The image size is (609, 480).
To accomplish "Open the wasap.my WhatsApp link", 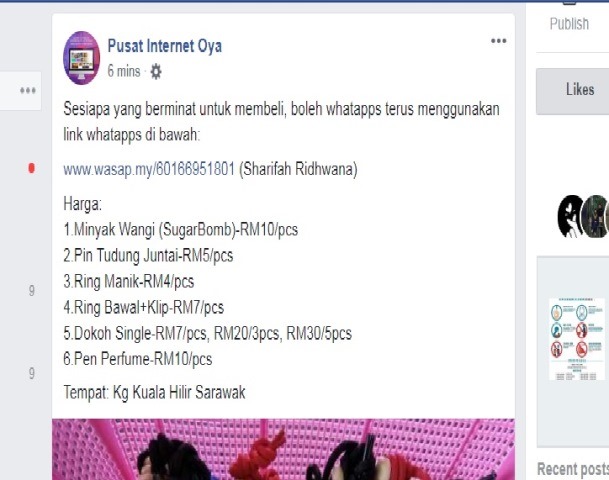I will tap(149, 169).
